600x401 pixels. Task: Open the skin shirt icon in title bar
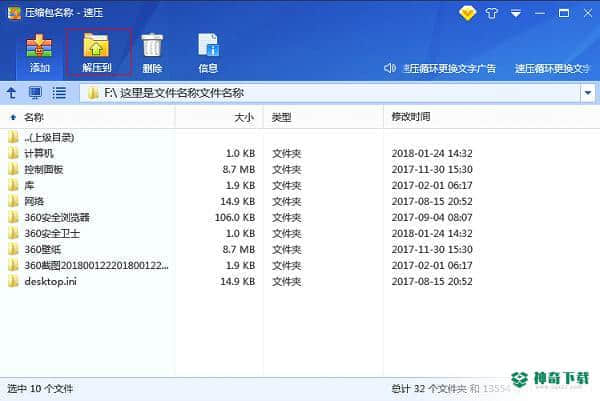(x=492, y=14)
